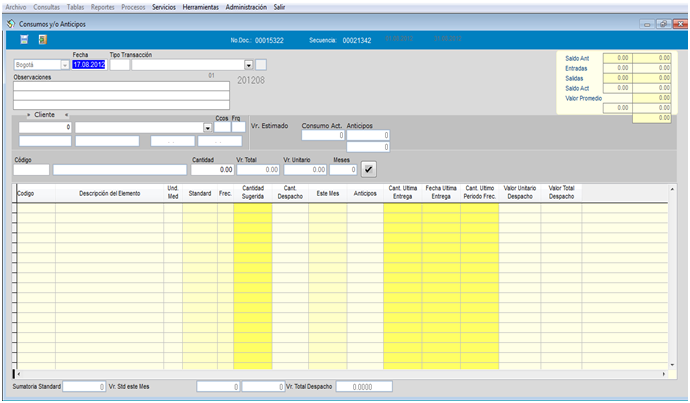Viewport: 690px width, 403px height.
Task: Click the Cant. Despacho column header
Action: pos(290,193)
